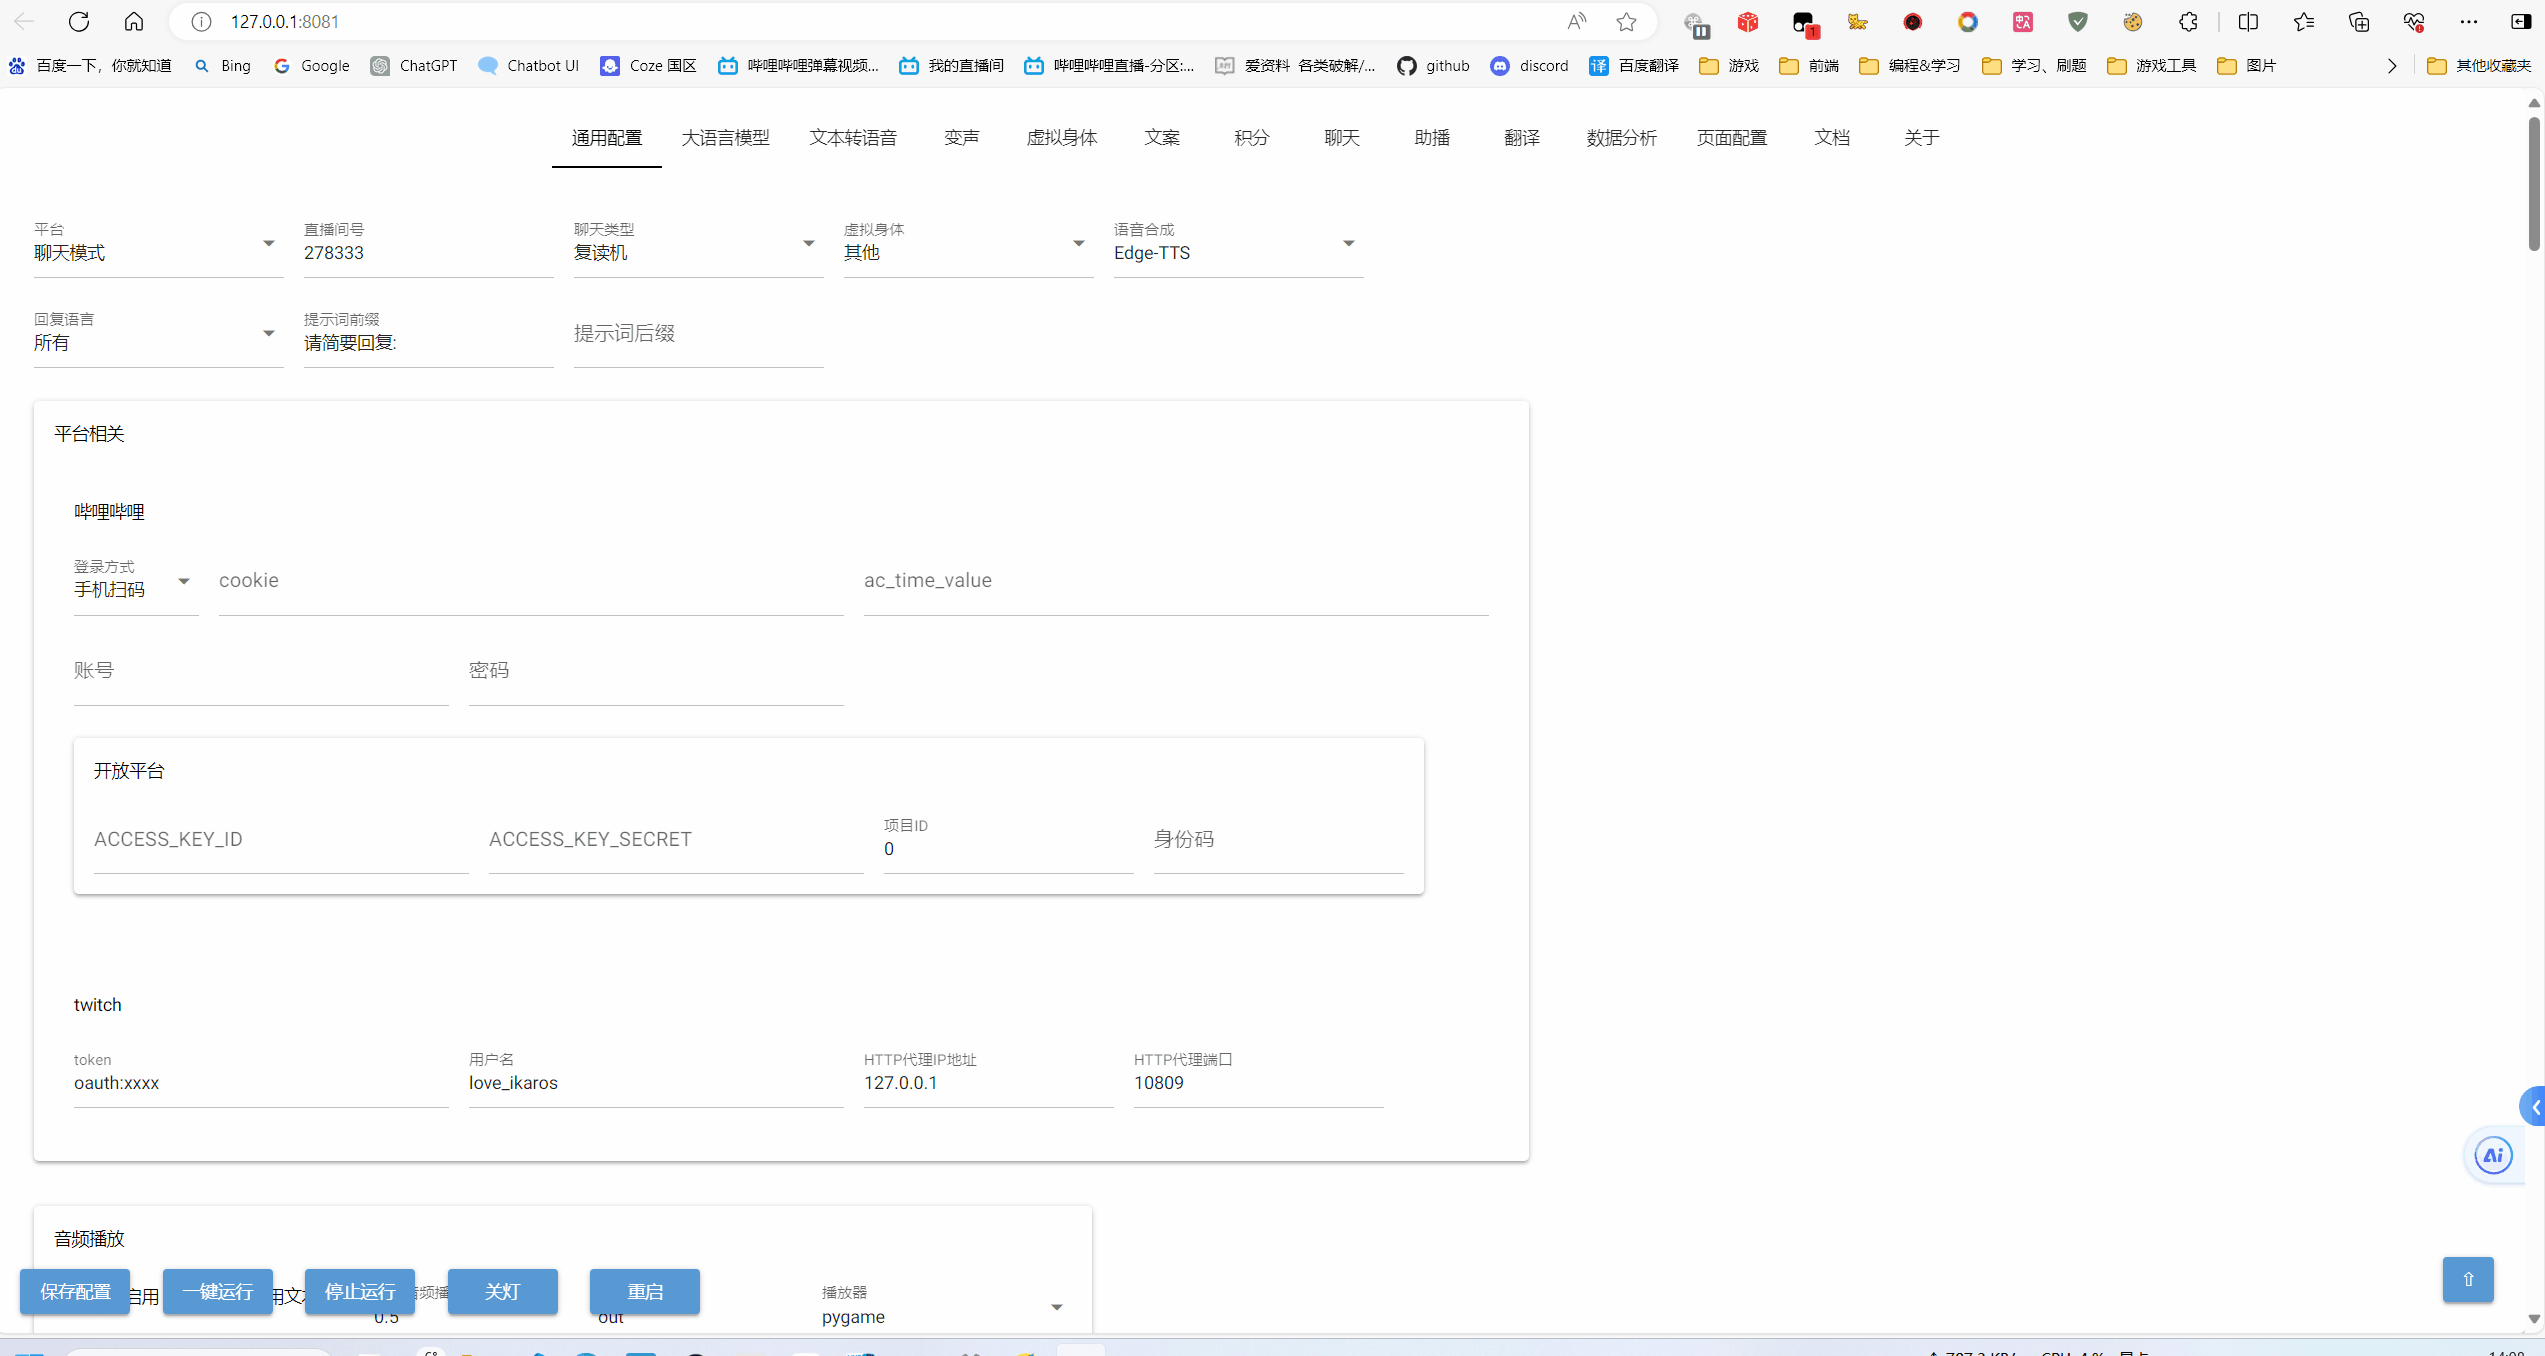Expand the 聊天类型 dropdown showing 复读机
Viewport: 2545px width, 1356px height.
(x=697, y=252)
